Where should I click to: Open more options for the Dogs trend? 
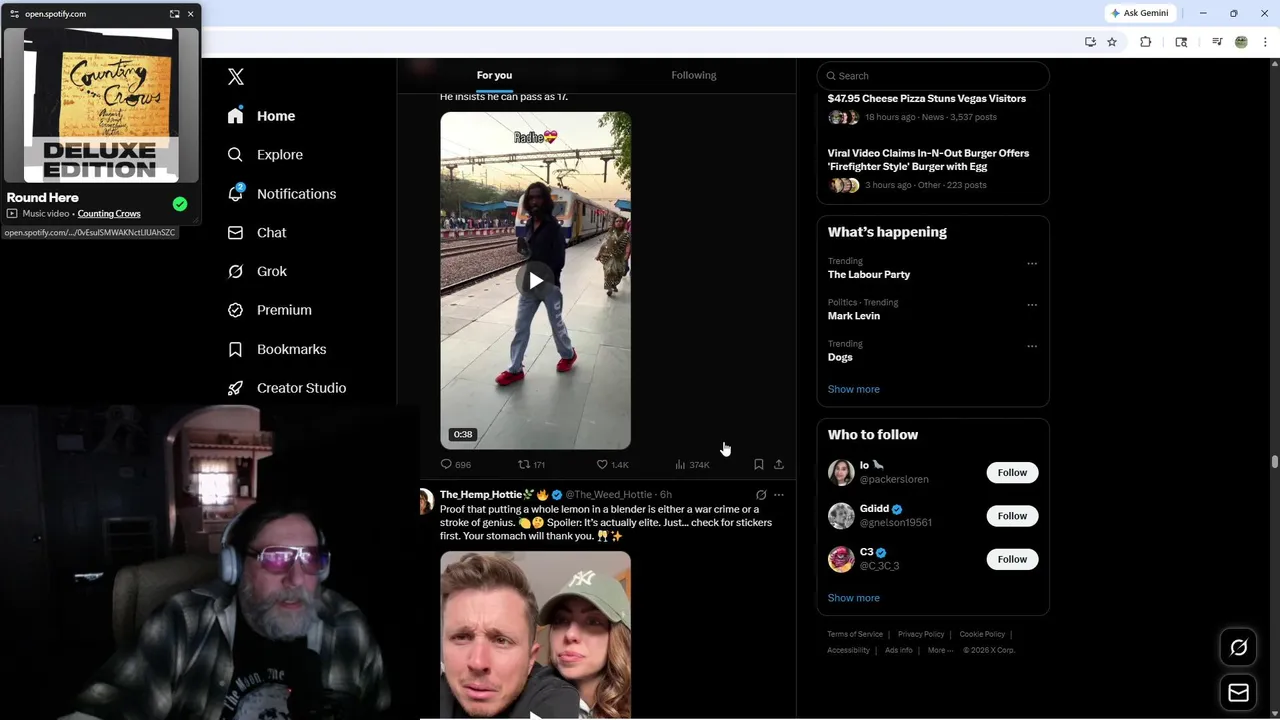coord(1032,347)
